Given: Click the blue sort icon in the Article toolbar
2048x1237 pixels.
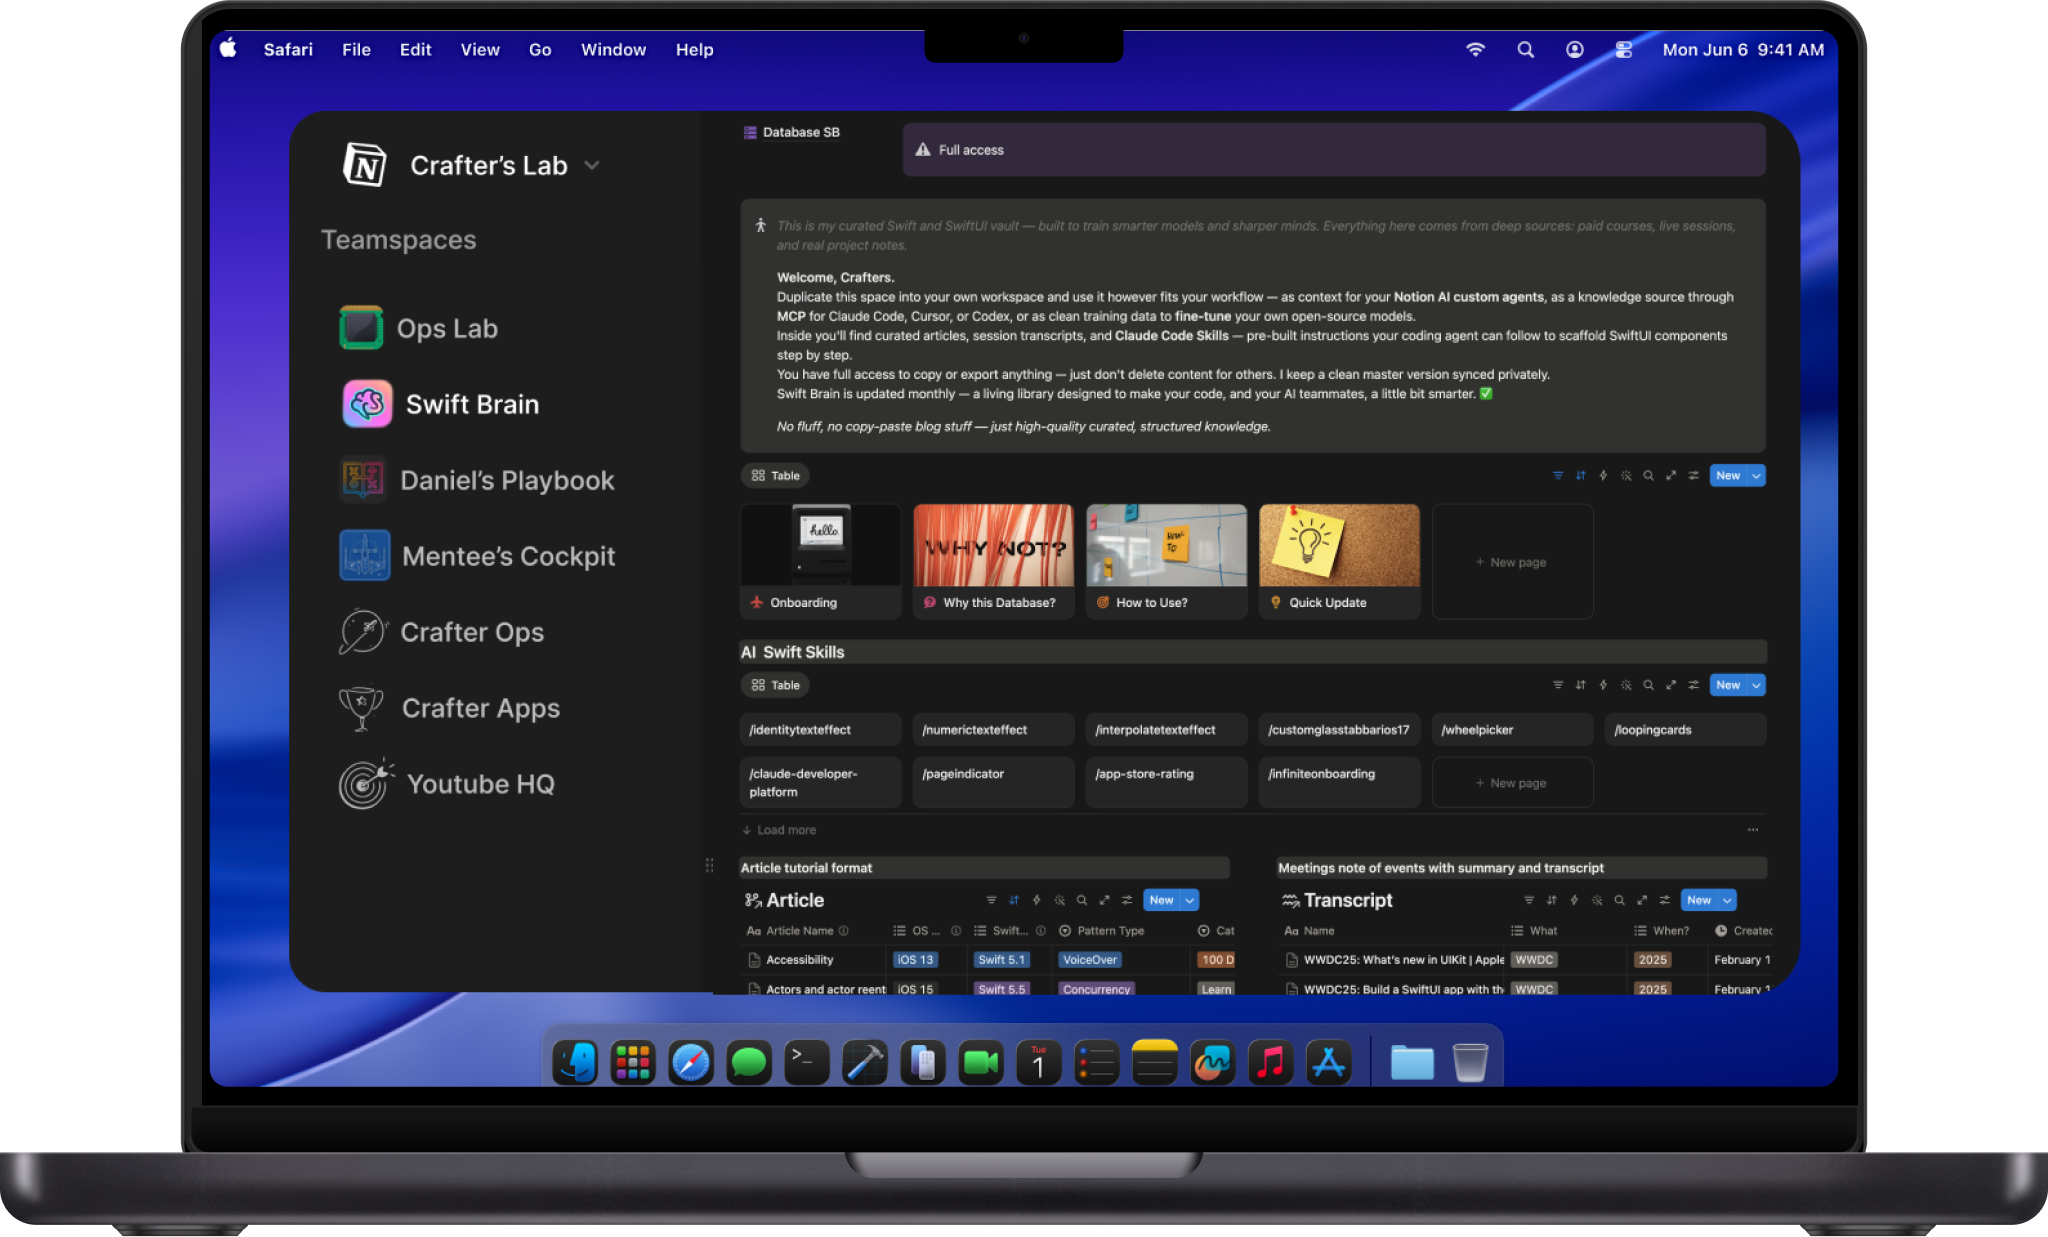Looking at the screenshot, I should (1014, 900).
